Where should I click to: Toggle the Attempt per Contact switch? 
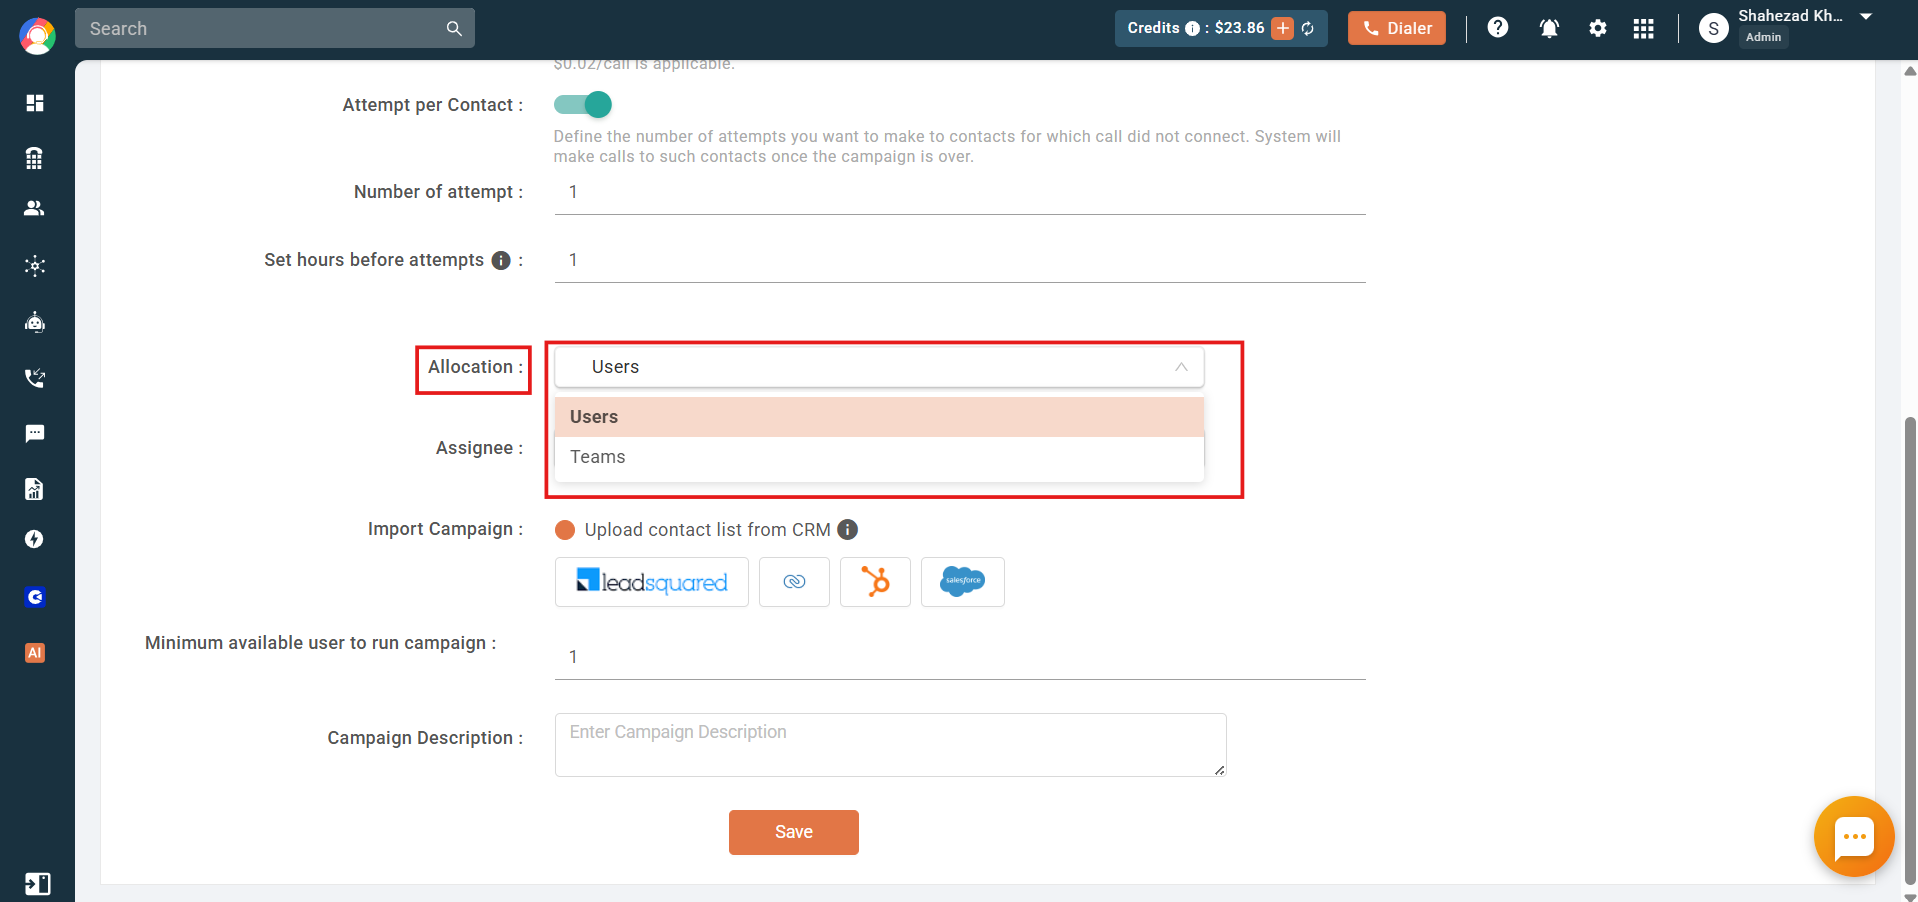point(583,104)
